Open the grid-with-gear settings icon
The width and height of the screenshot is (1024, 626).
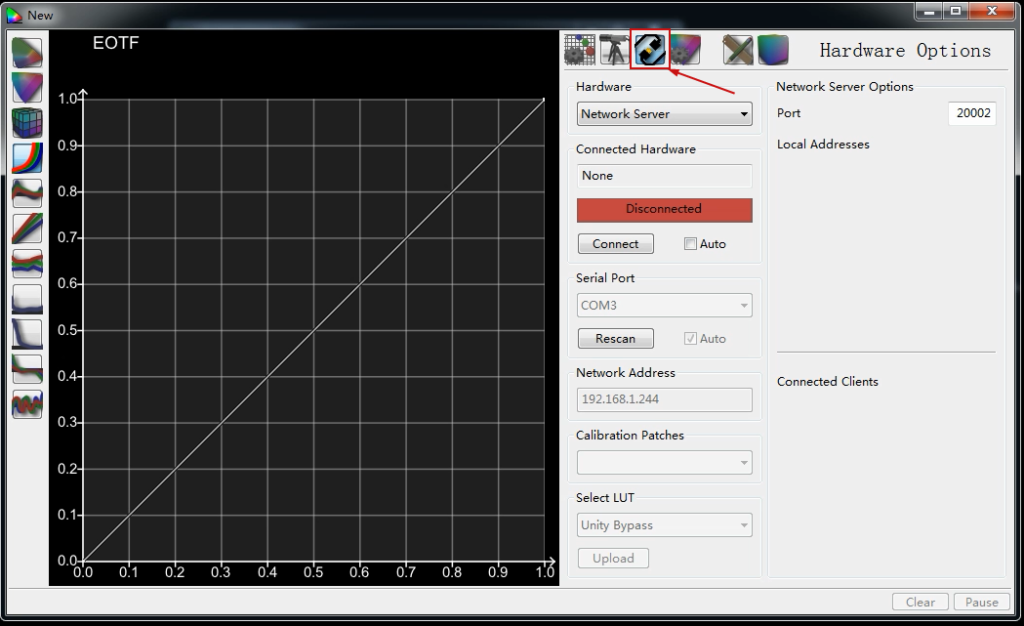580,50
